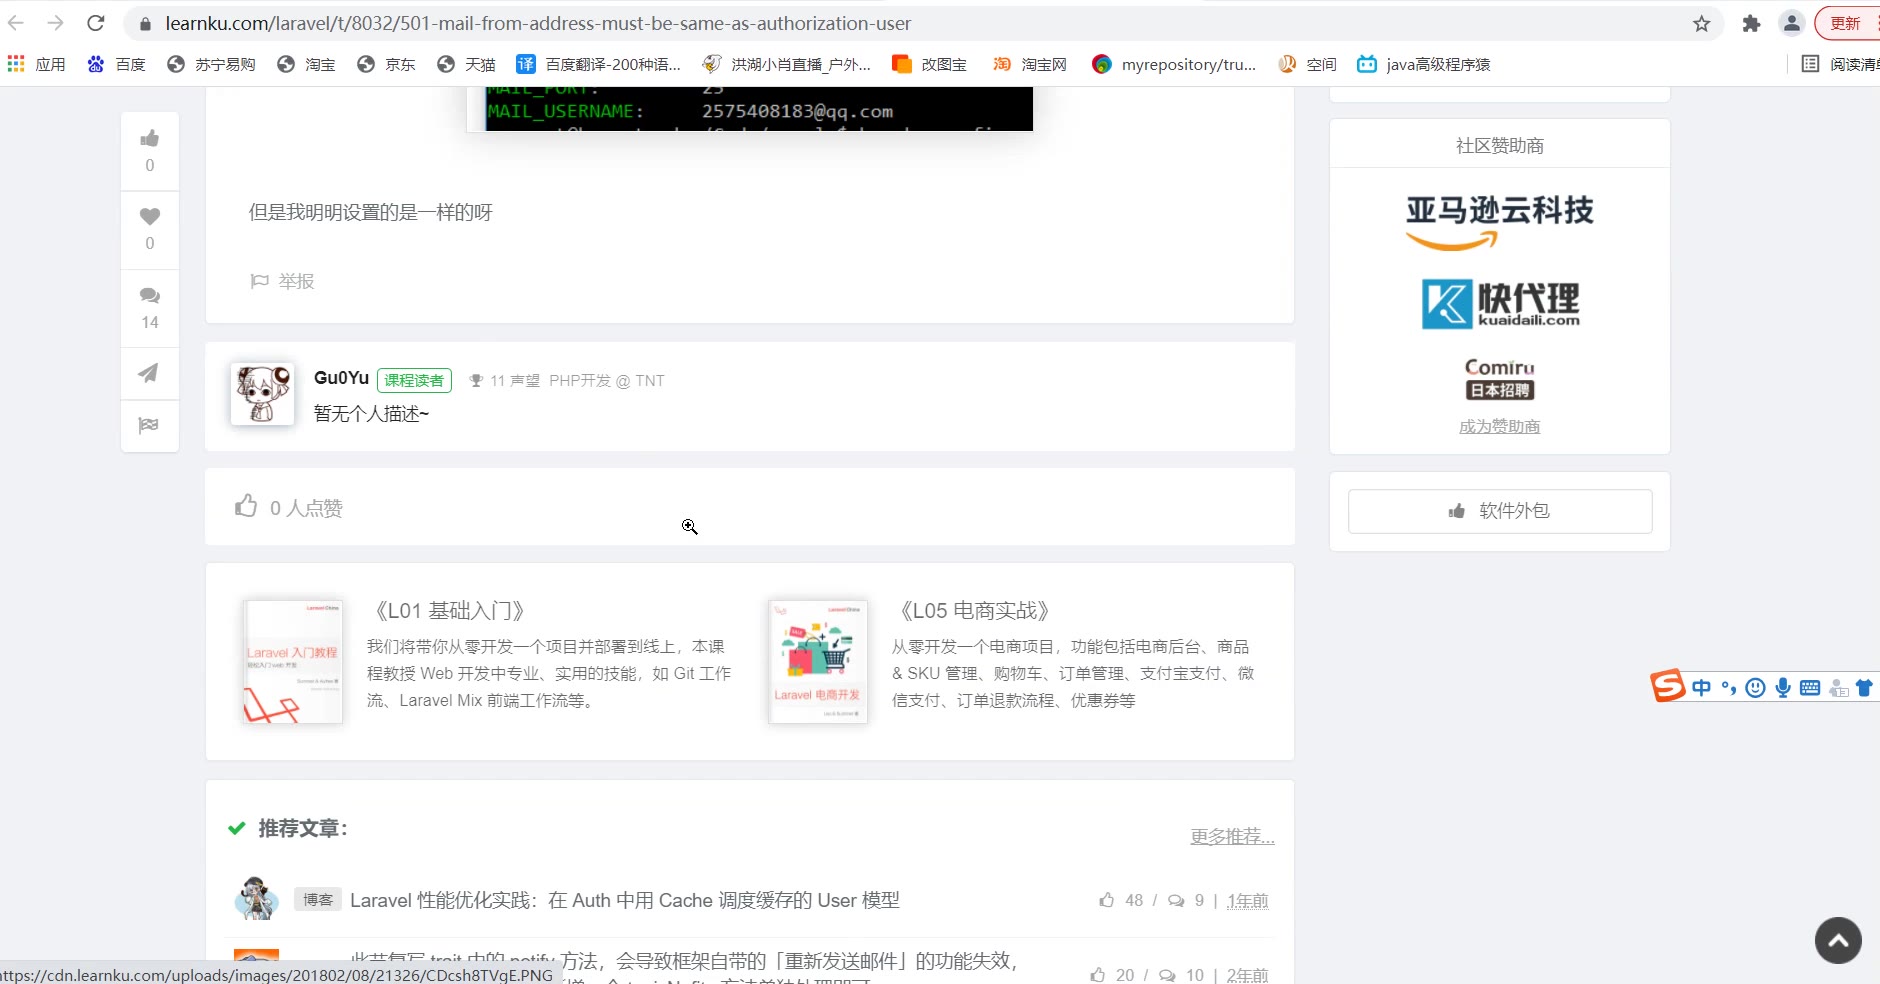The width and height of the screenshot is (1880, 984).
Task: Click the 软件外包 button
Action: coord(1500,511)
